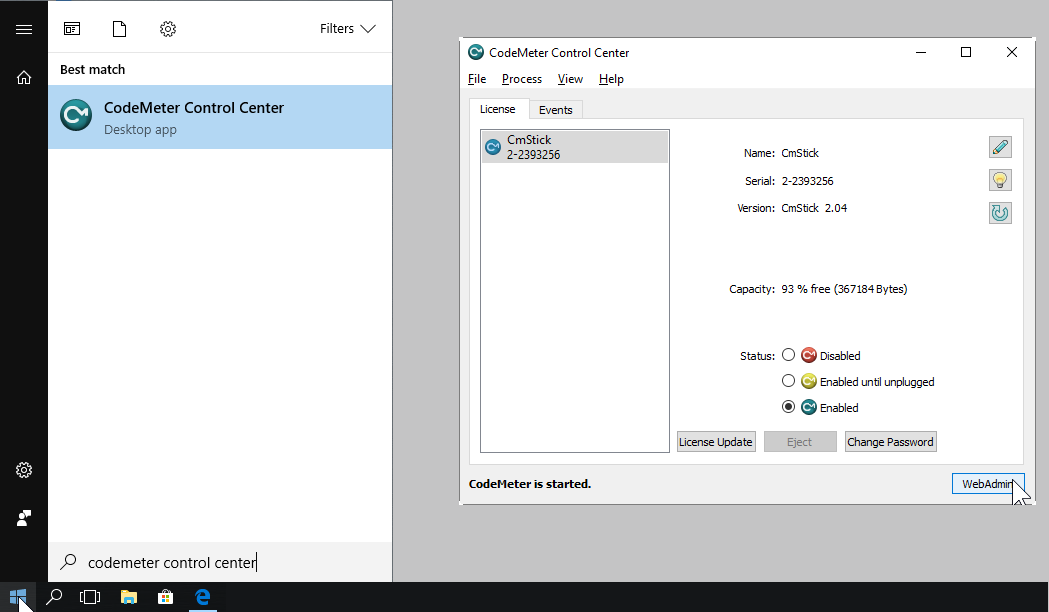1049x612 pixels.
Task: Click the firmware update refresh icon
Action: [999, 212]
